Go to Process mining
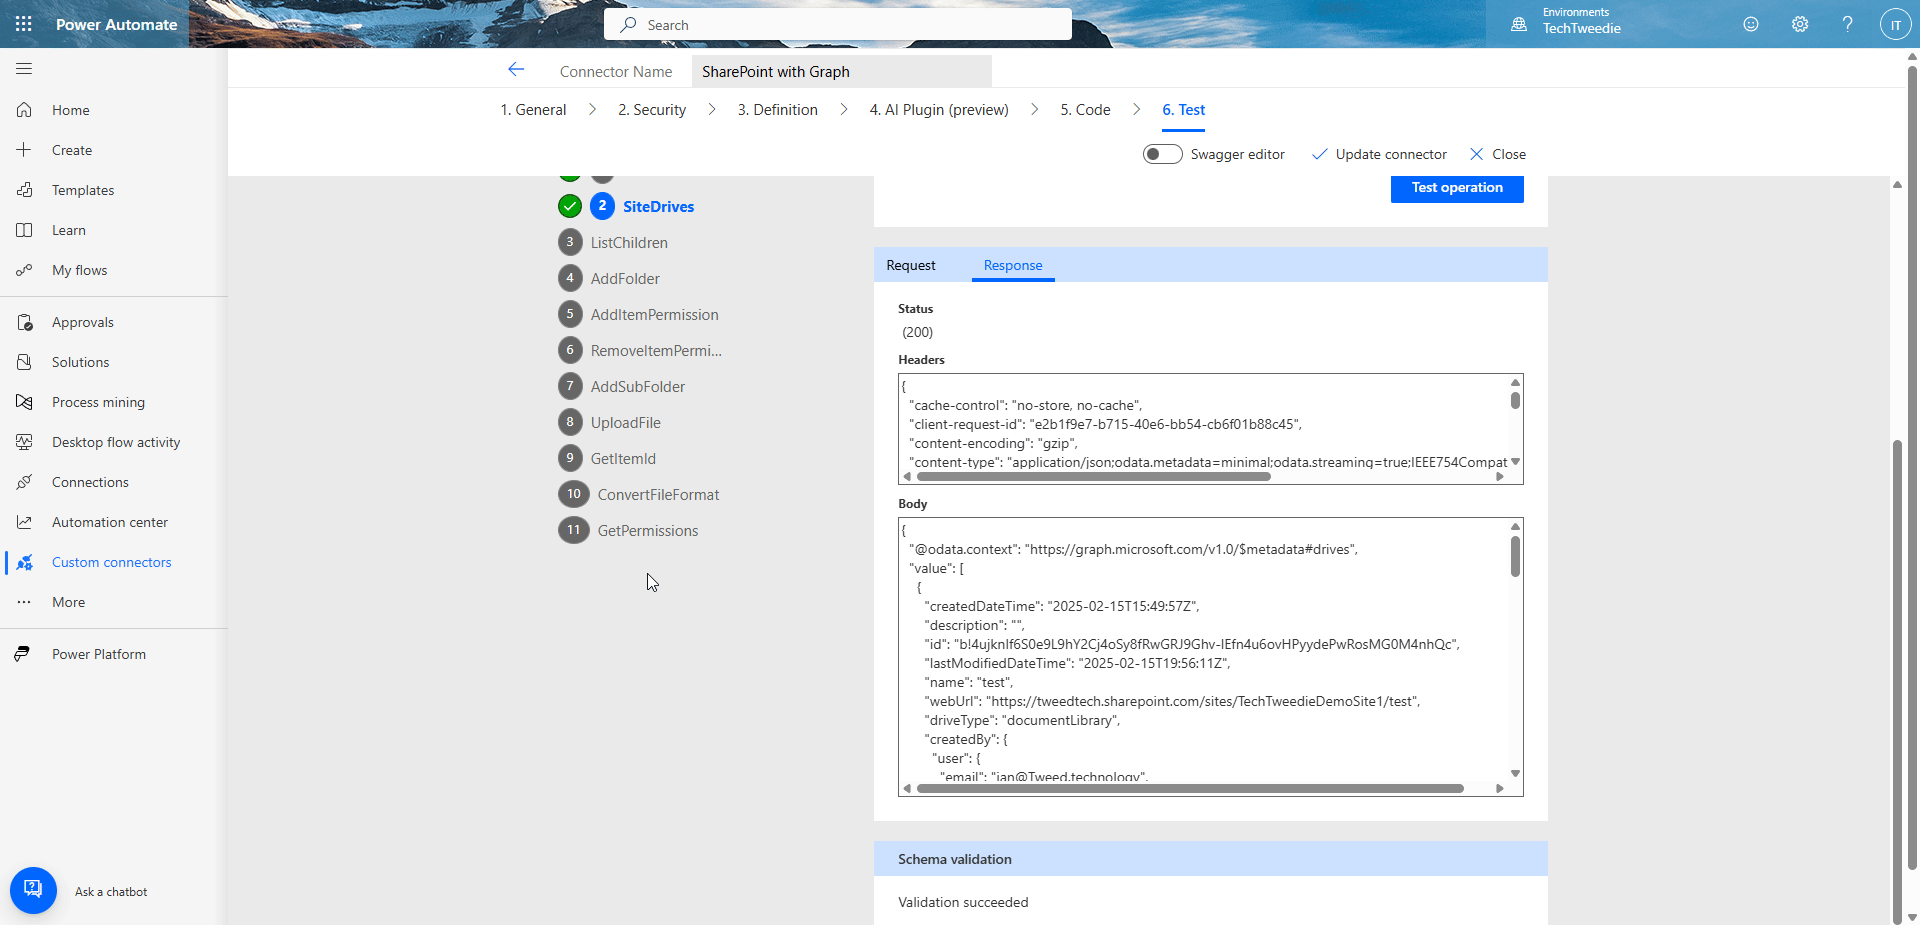 97,402
